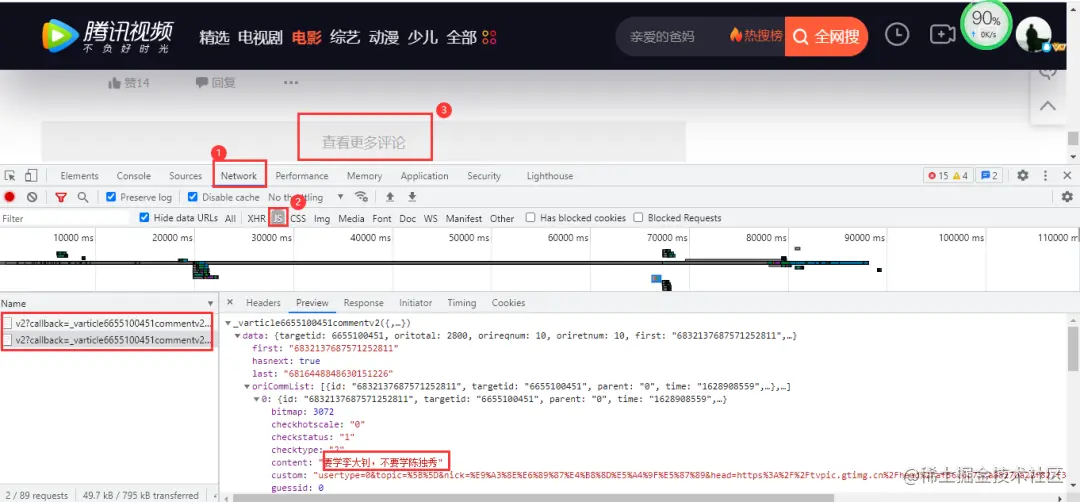Activate the DevTools inspect element picker
Screen dimensions: 1080x502
[x=10, y=176]
